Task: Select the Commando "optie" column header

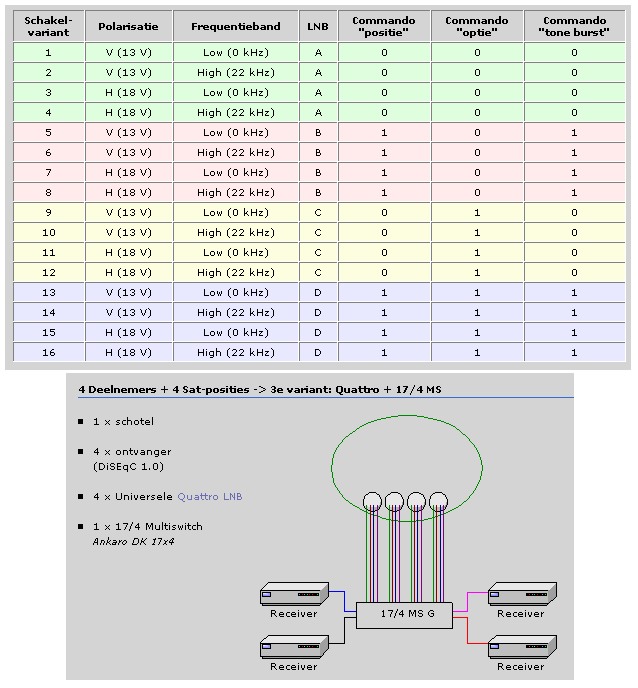Action: [x=476, y=26]
